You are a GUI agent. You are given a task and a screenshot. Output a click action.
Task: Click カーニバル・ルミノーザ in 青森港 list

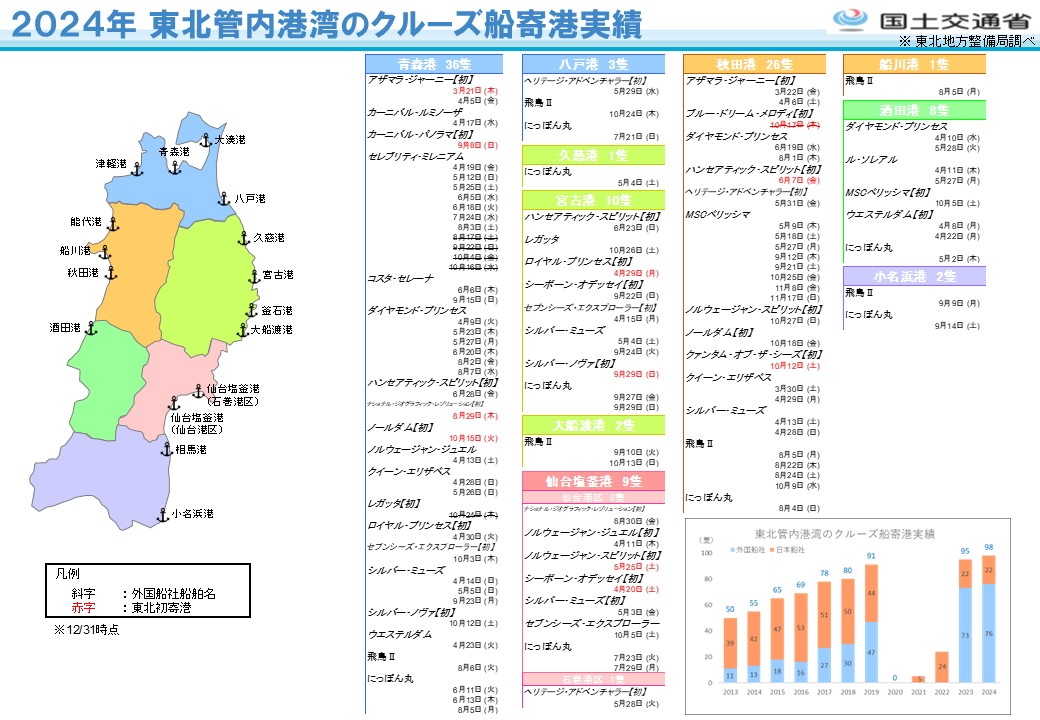click(415, 113)
